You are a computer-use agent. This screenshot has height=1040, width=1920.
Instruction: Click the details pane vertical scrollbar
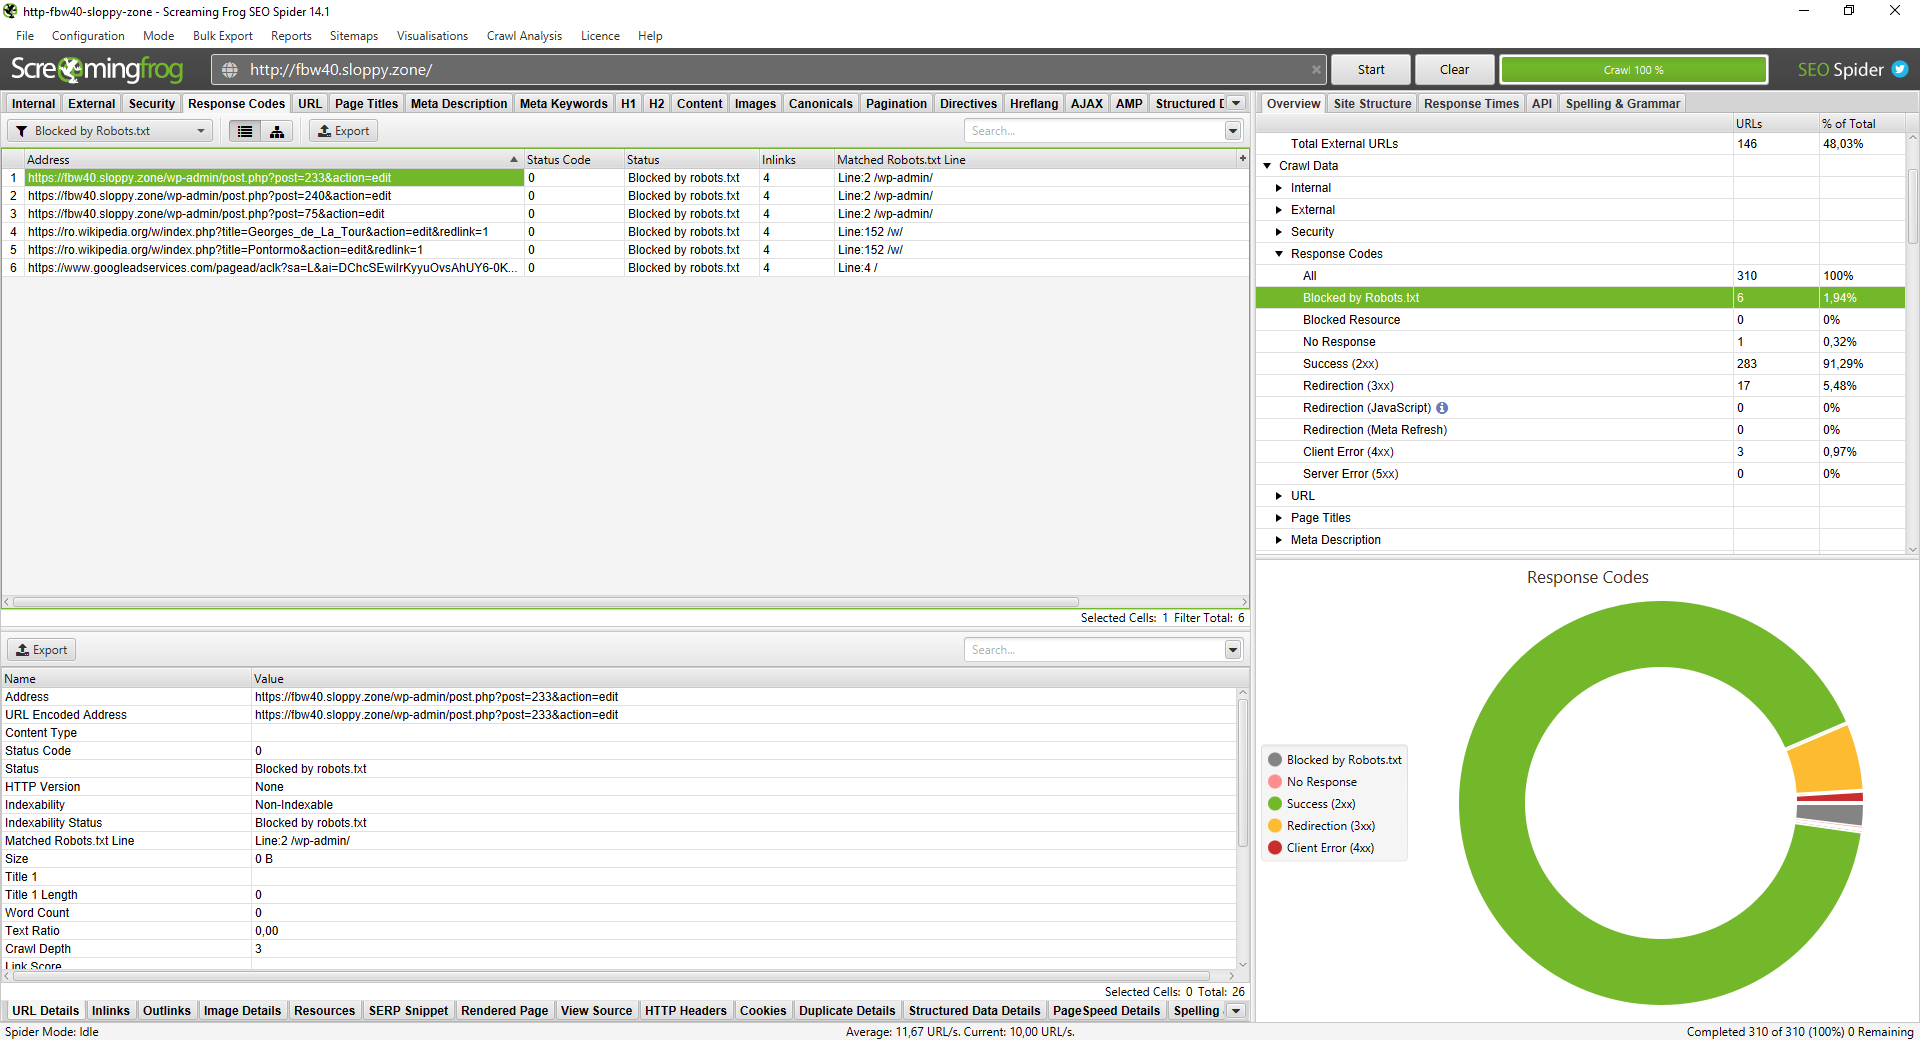(1243, 772)
